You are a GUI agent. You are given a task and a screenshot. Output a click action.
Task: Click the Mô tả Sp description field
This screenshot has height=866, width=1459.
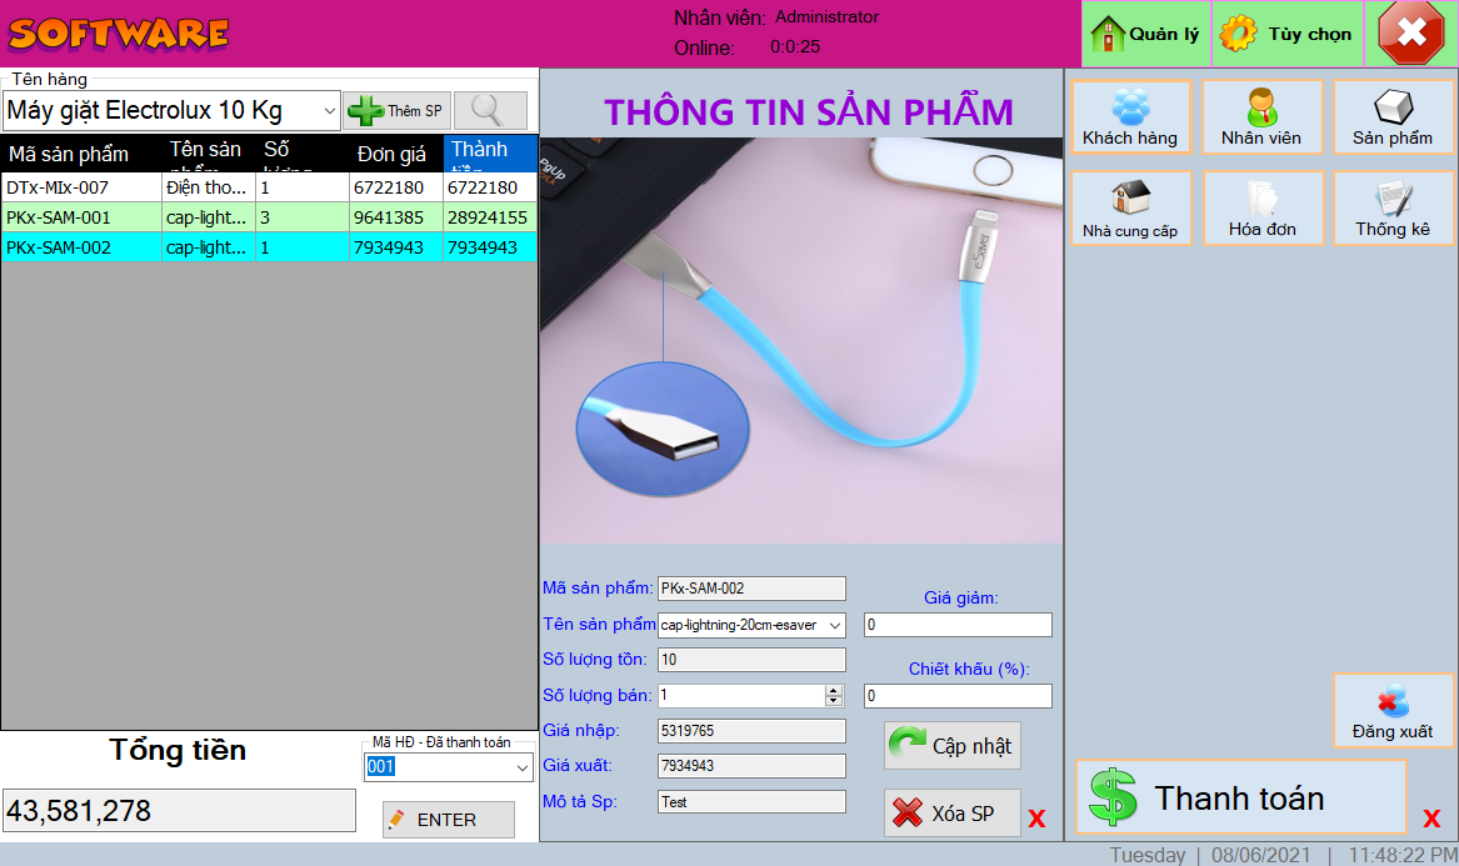tap(752, 802)
